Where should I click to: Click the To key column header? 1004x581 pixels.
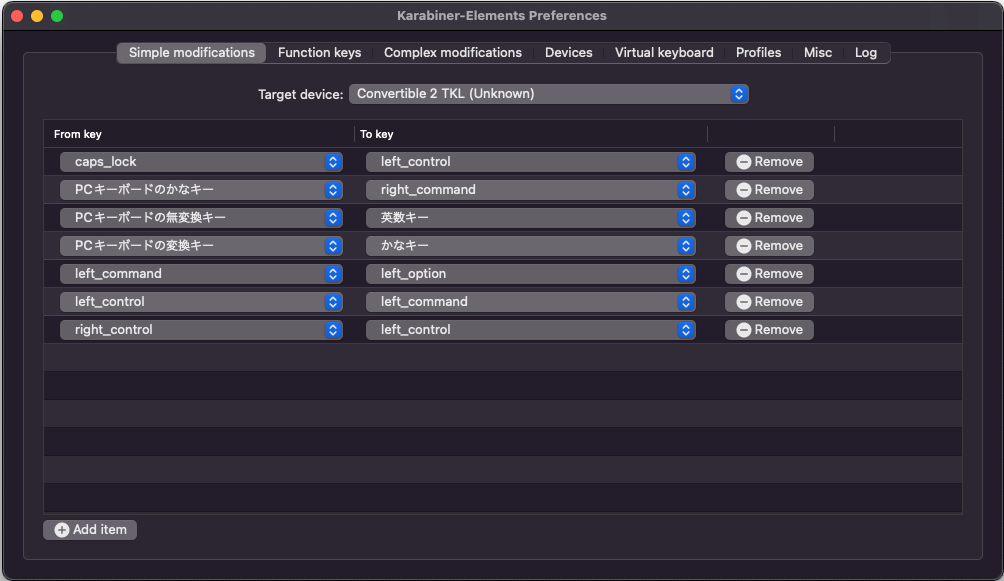coord(531,134)
